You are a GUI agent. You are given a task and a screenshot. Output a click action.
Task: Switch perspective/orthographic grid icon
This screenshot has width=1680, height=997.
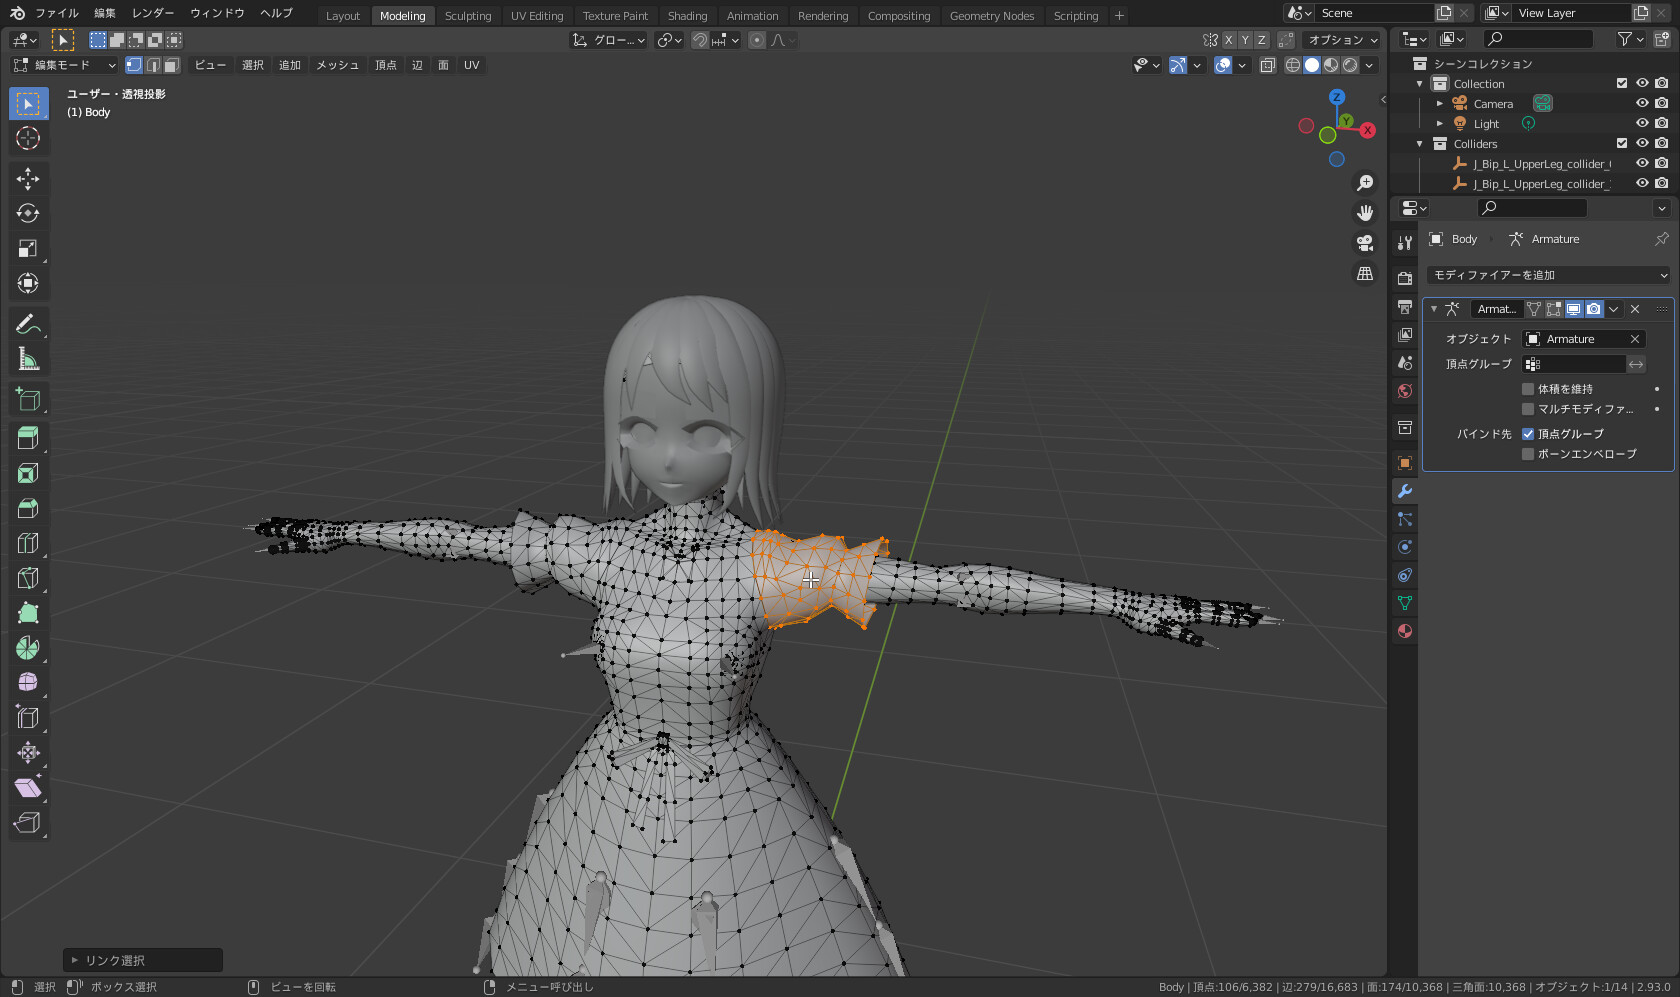(1365, 273)
